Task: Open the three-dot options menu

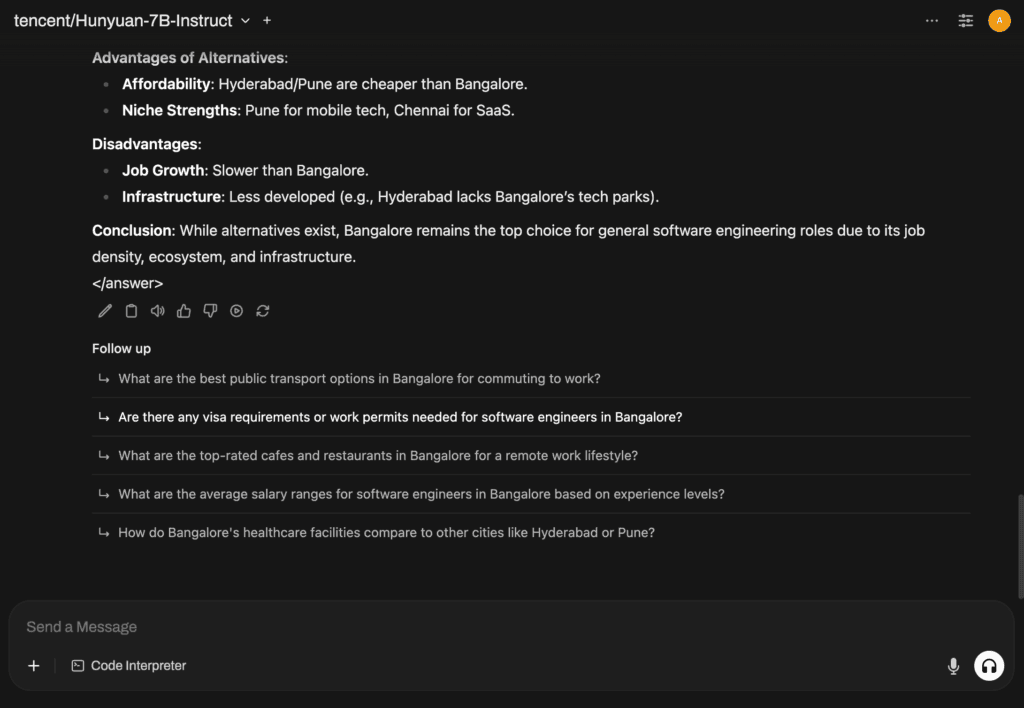Action: pos(932,21)
